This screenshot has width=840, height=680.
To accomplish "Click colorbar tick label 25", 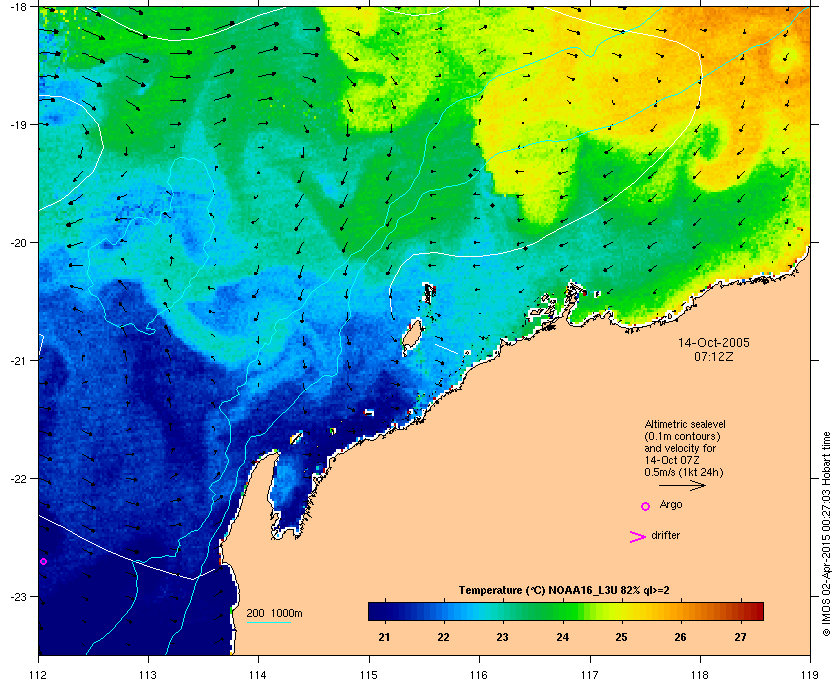I will (621, 637).
